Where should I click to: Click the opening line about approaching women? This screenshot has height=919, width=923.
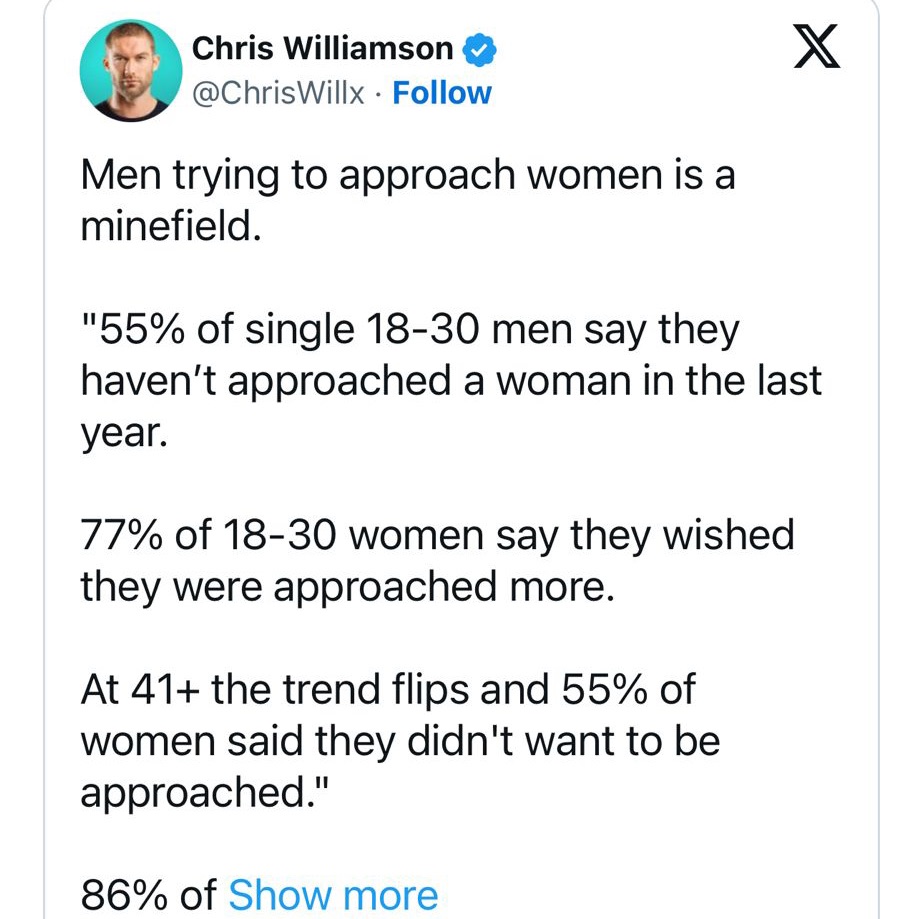pos(407,176)
